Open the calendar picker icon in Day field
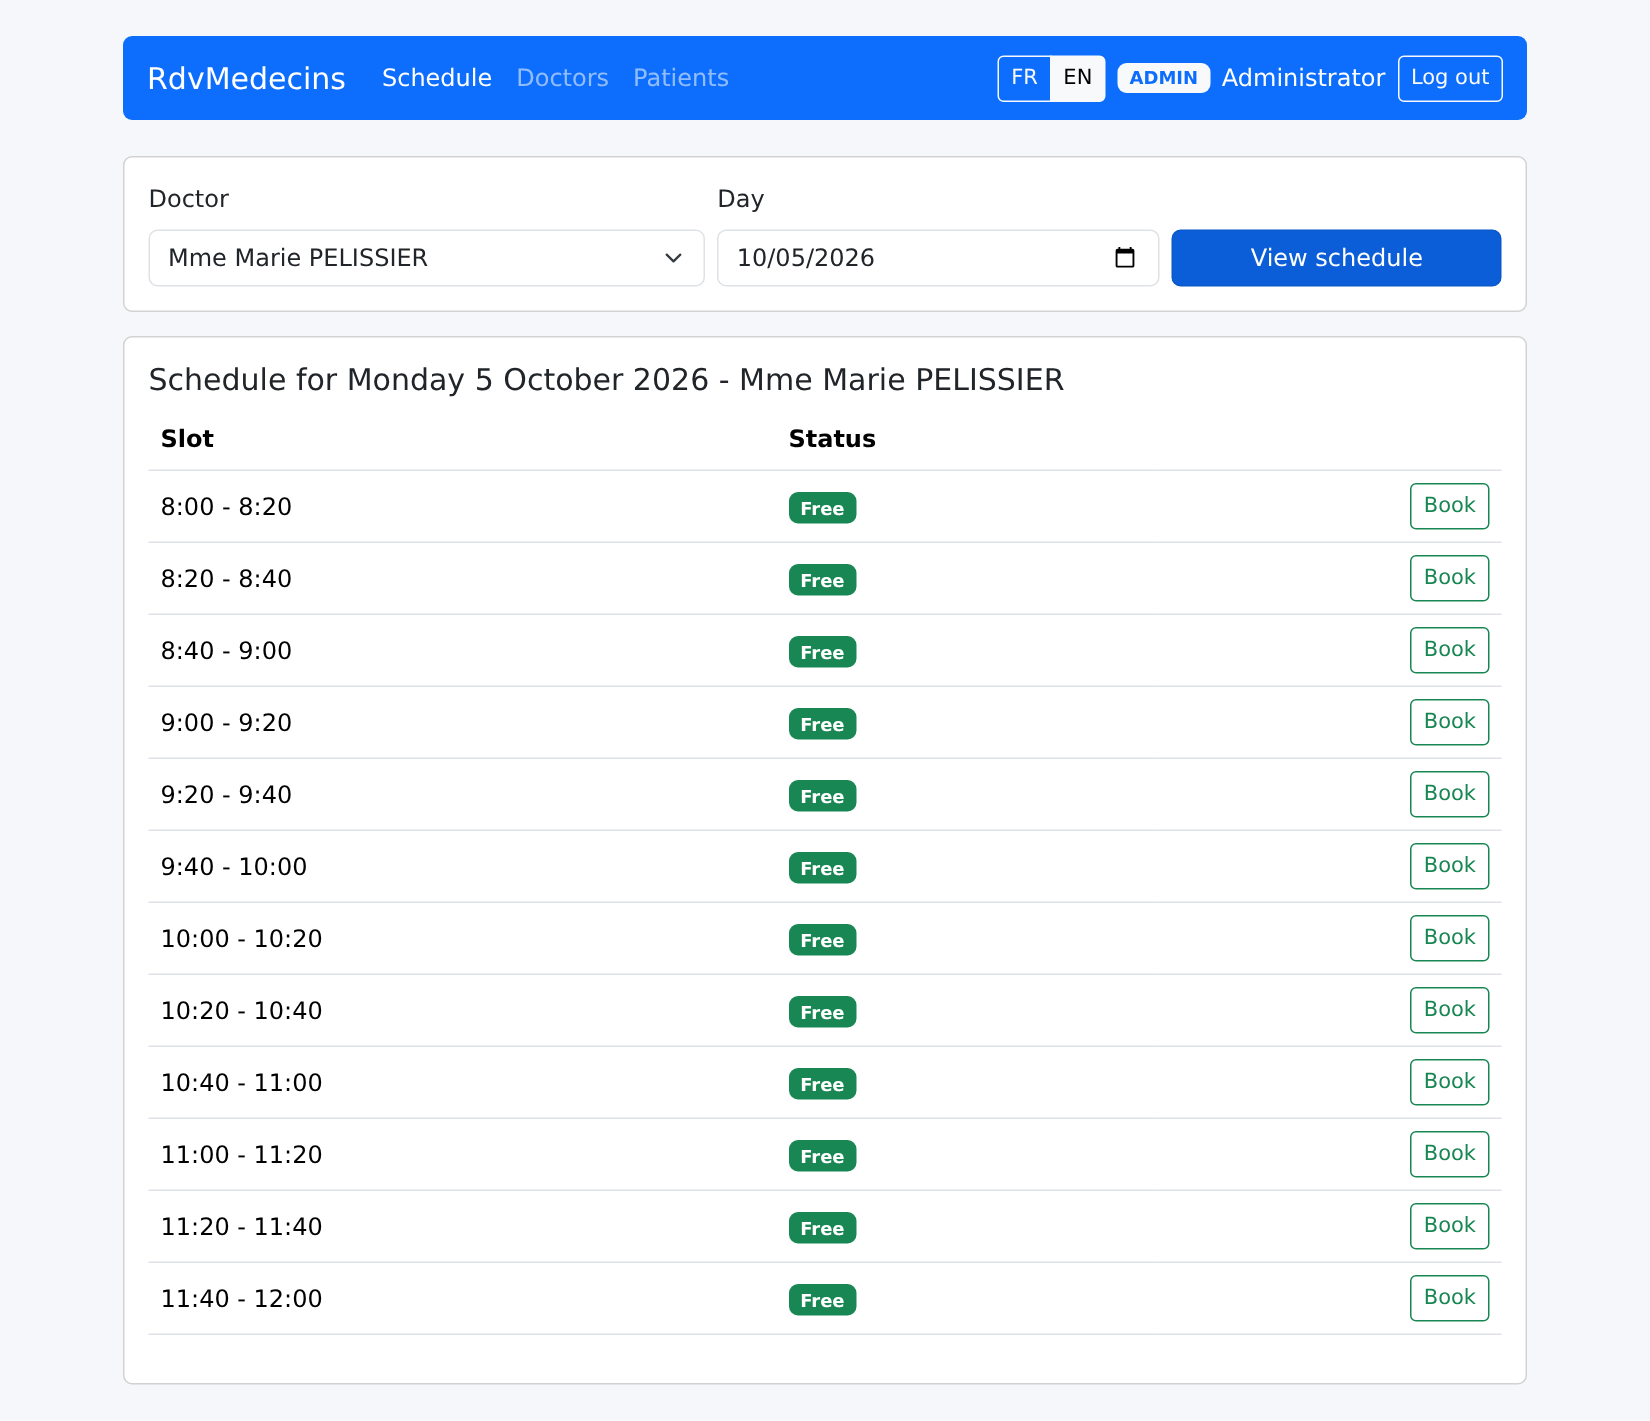Screen dimensions: 1650x1421 click(1124, 258)
